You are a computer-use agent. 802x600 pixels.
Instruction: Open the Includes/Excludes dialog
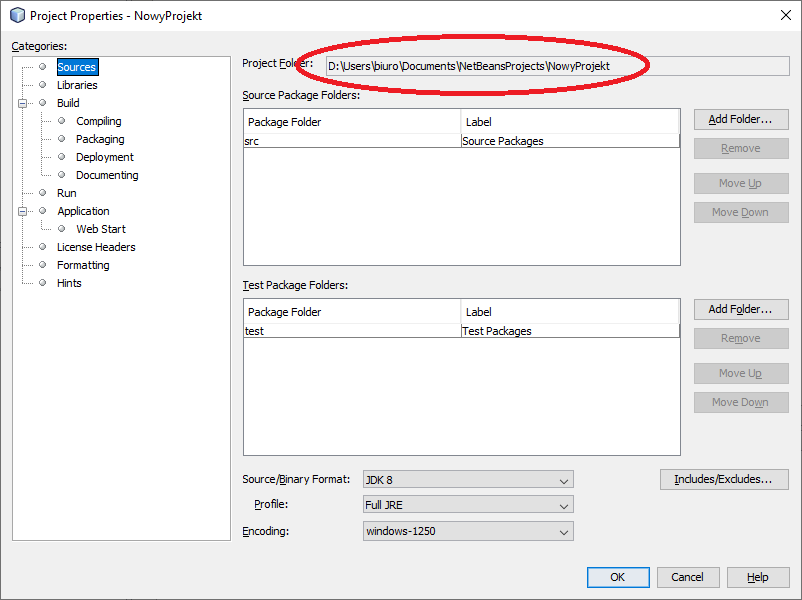[723, 479]
